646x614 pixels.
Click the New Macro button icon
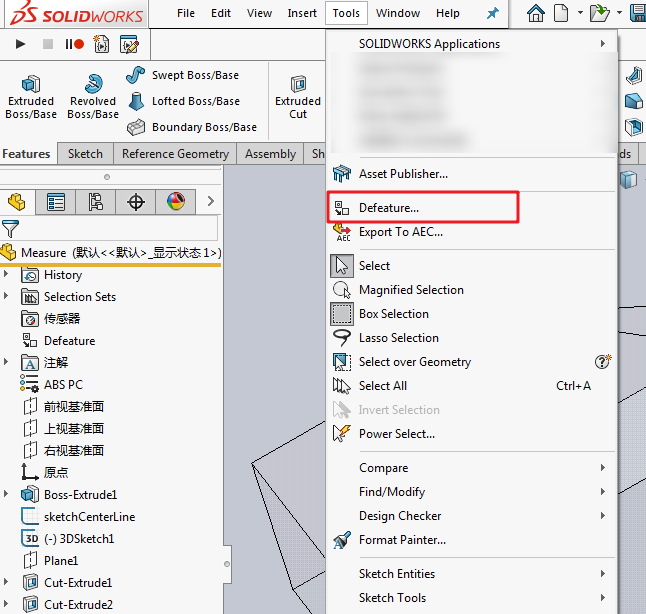pos(101,44)
